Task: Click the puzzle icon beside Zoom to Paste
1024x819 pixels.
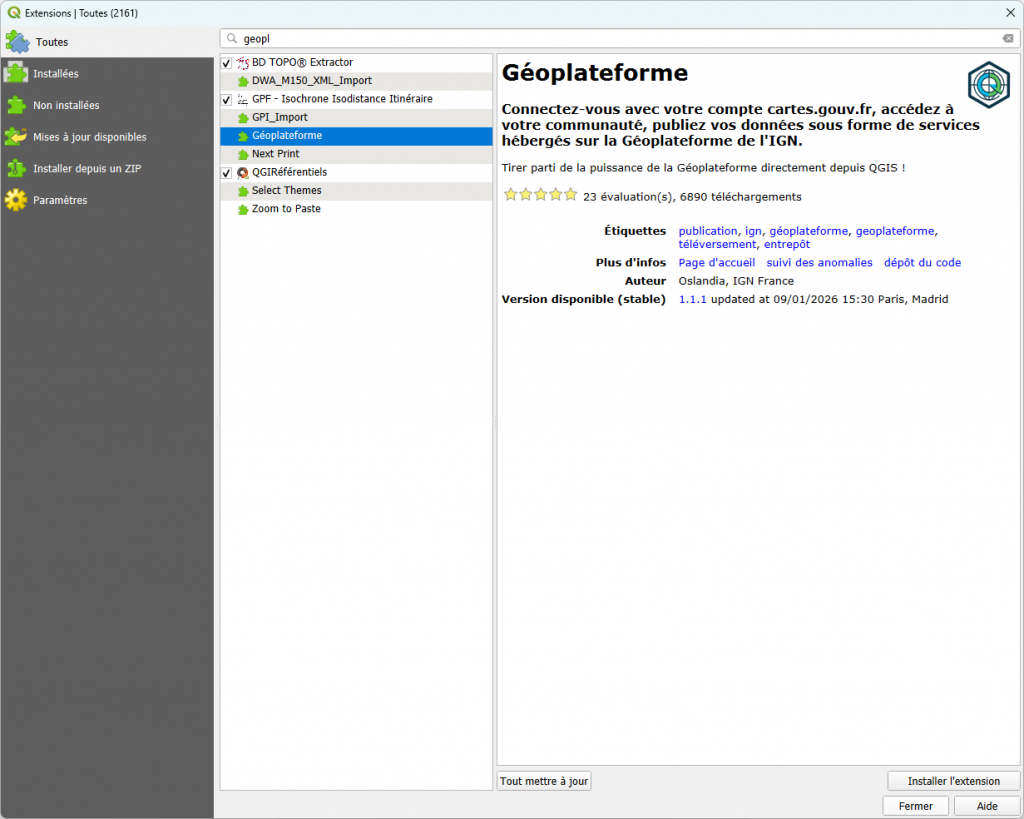Action: (243, 209)
